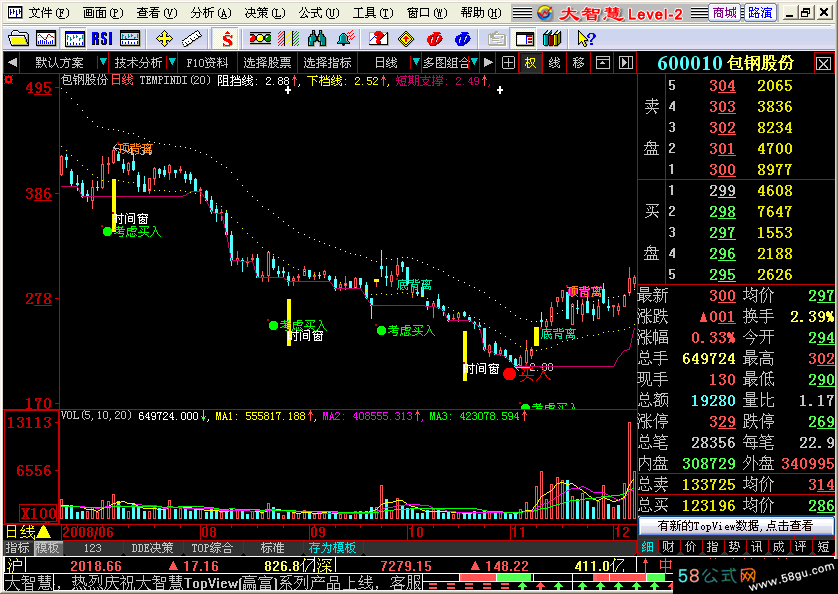The height and width of the screenshot is (594, 838).
Task: Click the red dollar sign icon
Action: coord(228,38)
